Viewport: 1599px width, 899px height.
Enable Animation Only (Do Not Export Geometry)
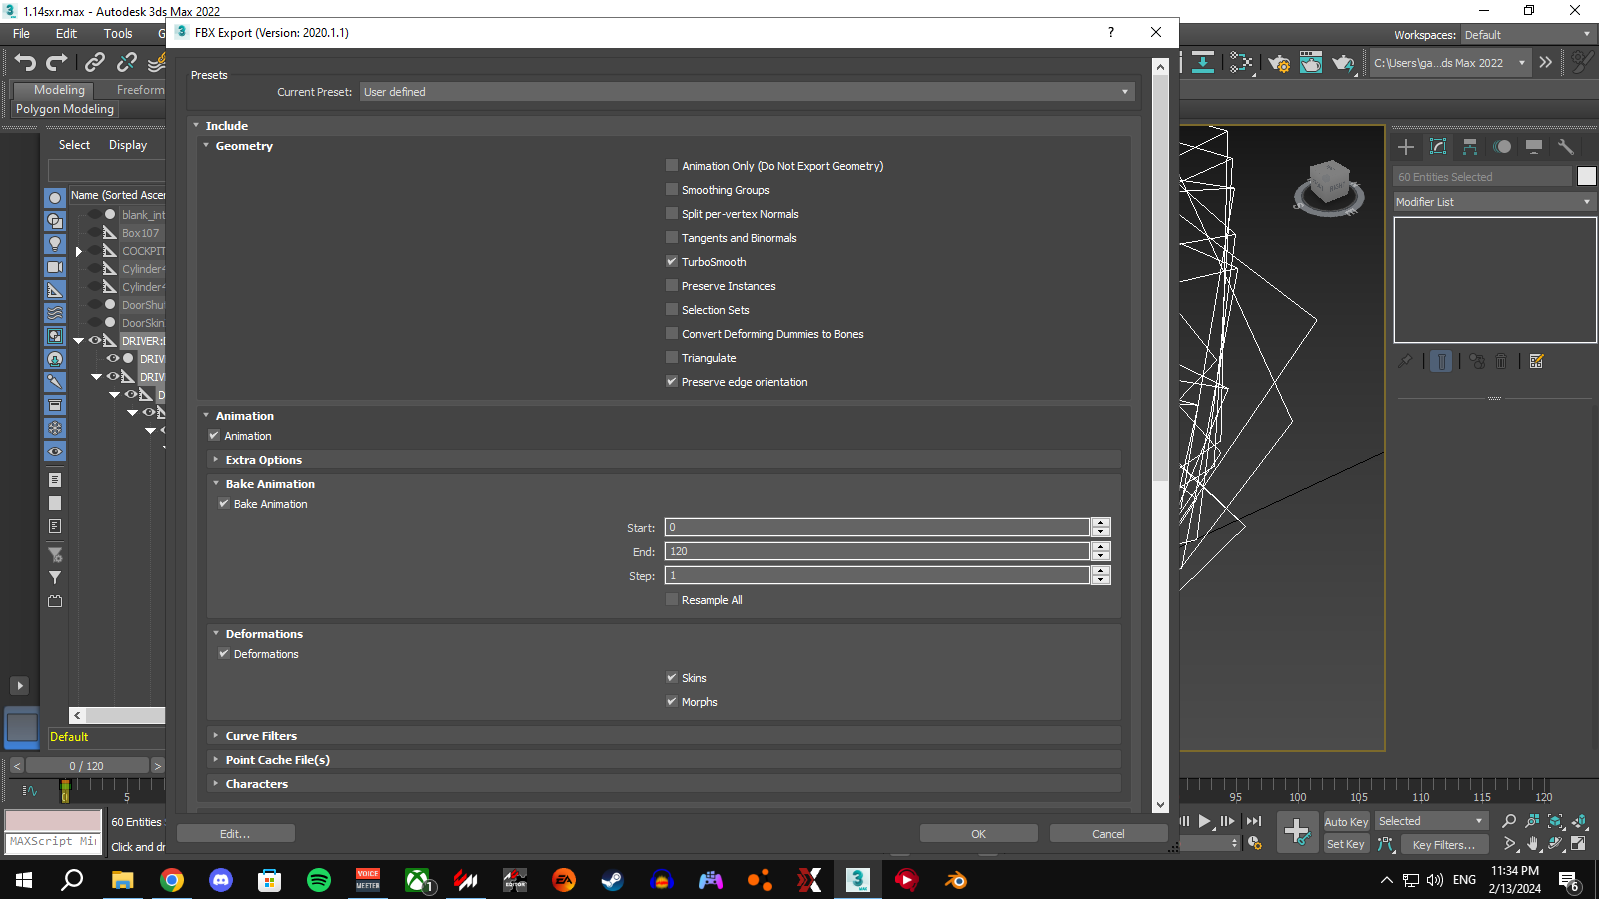click(x=672, y=166)
